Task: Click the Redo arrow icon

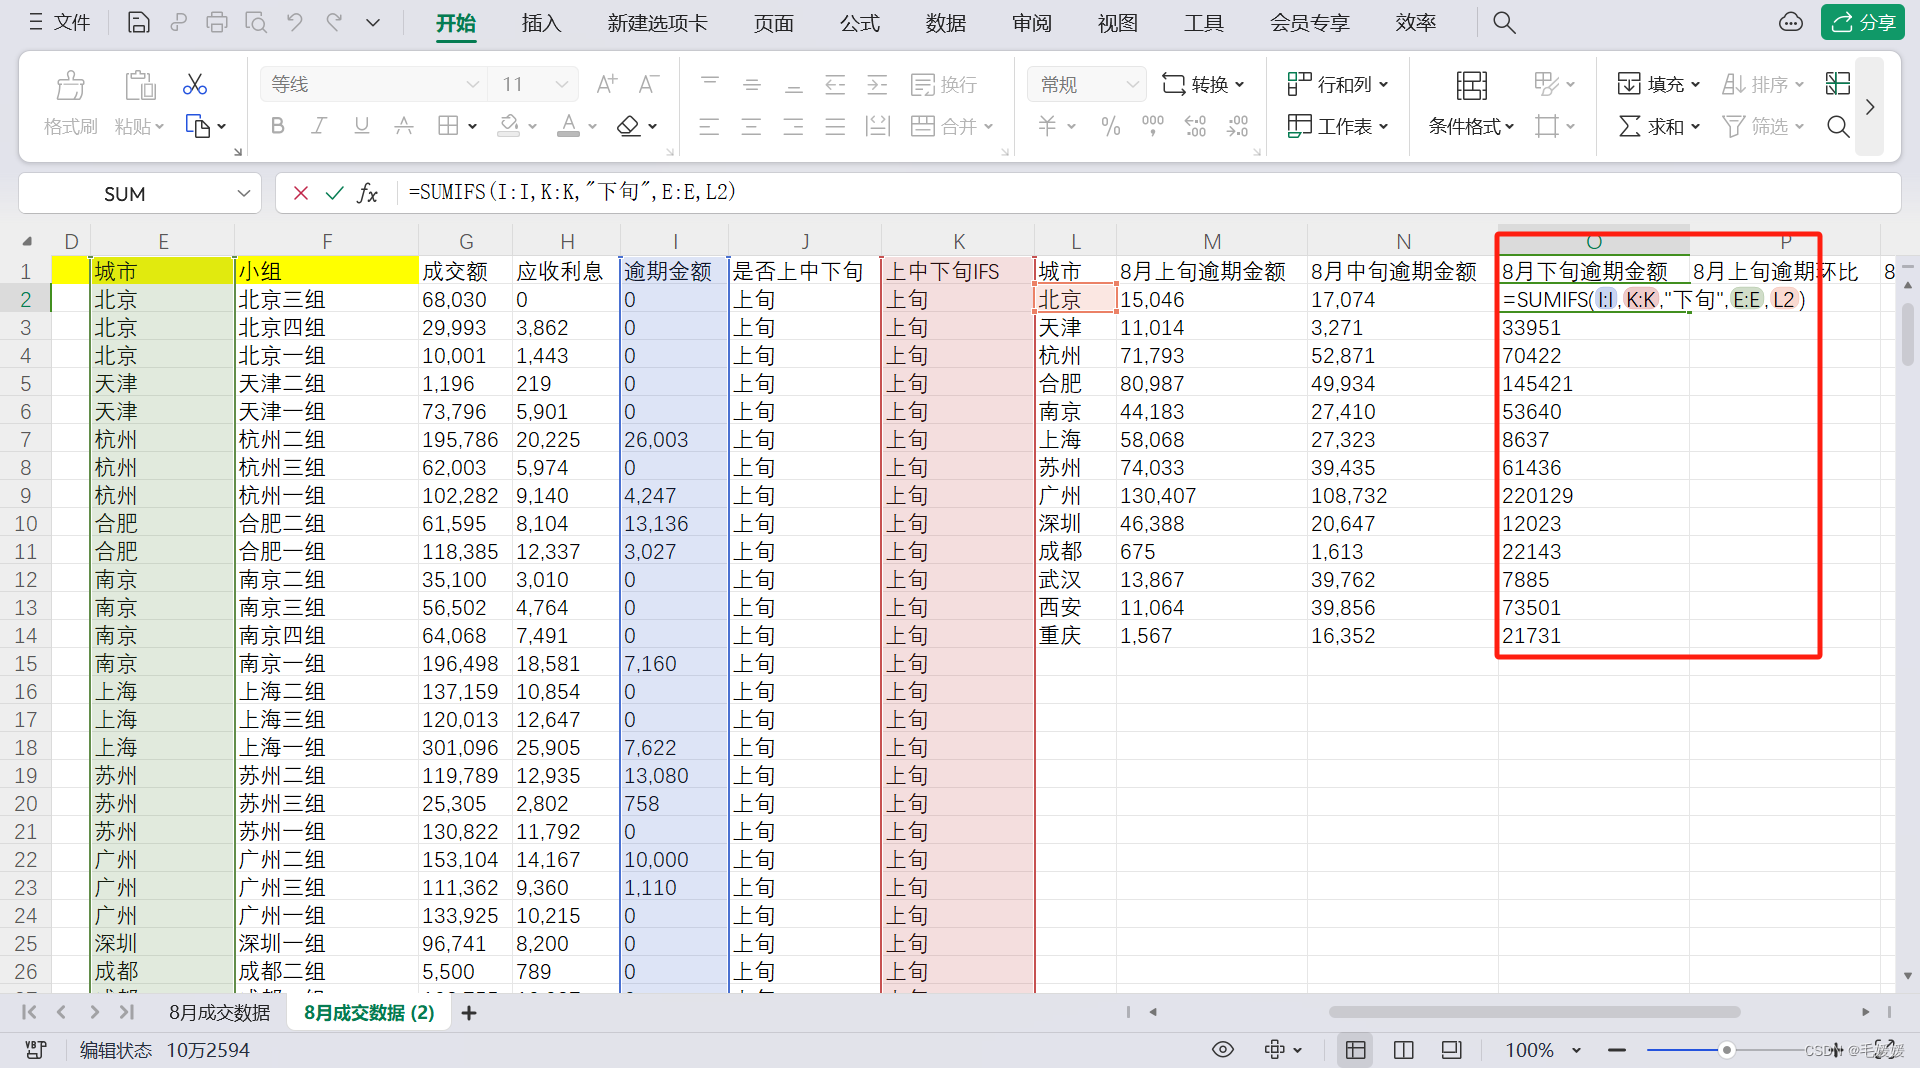Action: point(334,22)
